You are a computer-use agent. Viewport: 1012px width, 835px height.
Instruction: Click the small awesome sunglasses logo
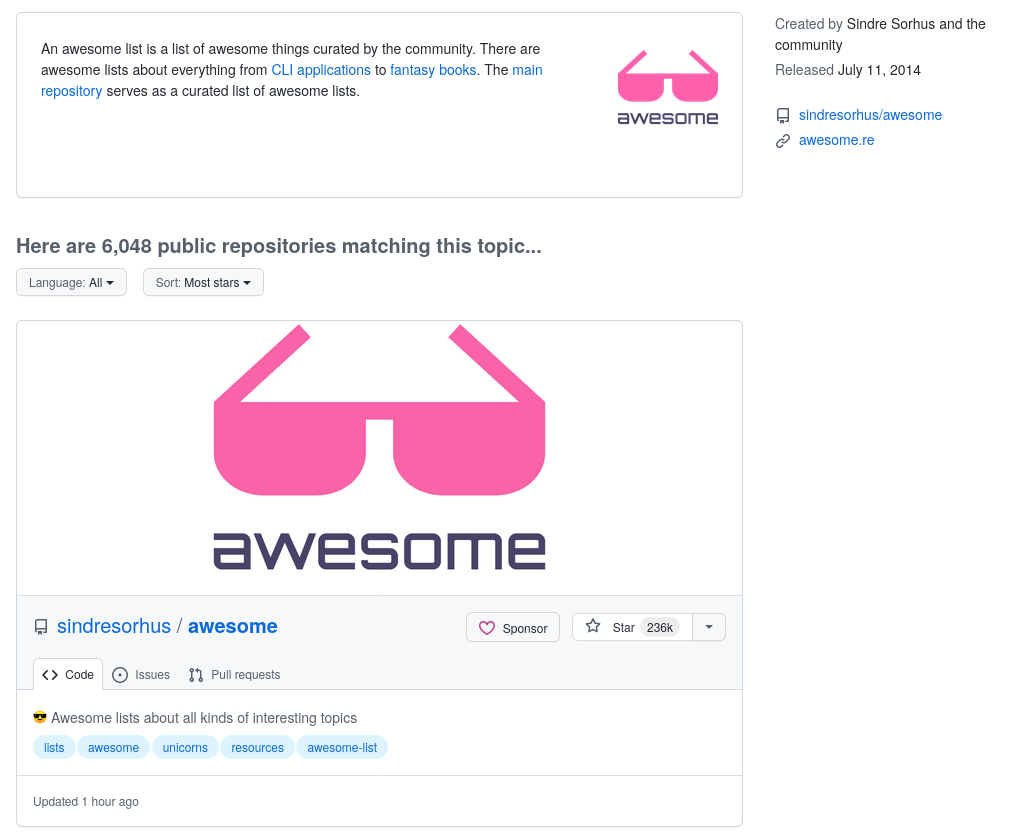point(667,87)
